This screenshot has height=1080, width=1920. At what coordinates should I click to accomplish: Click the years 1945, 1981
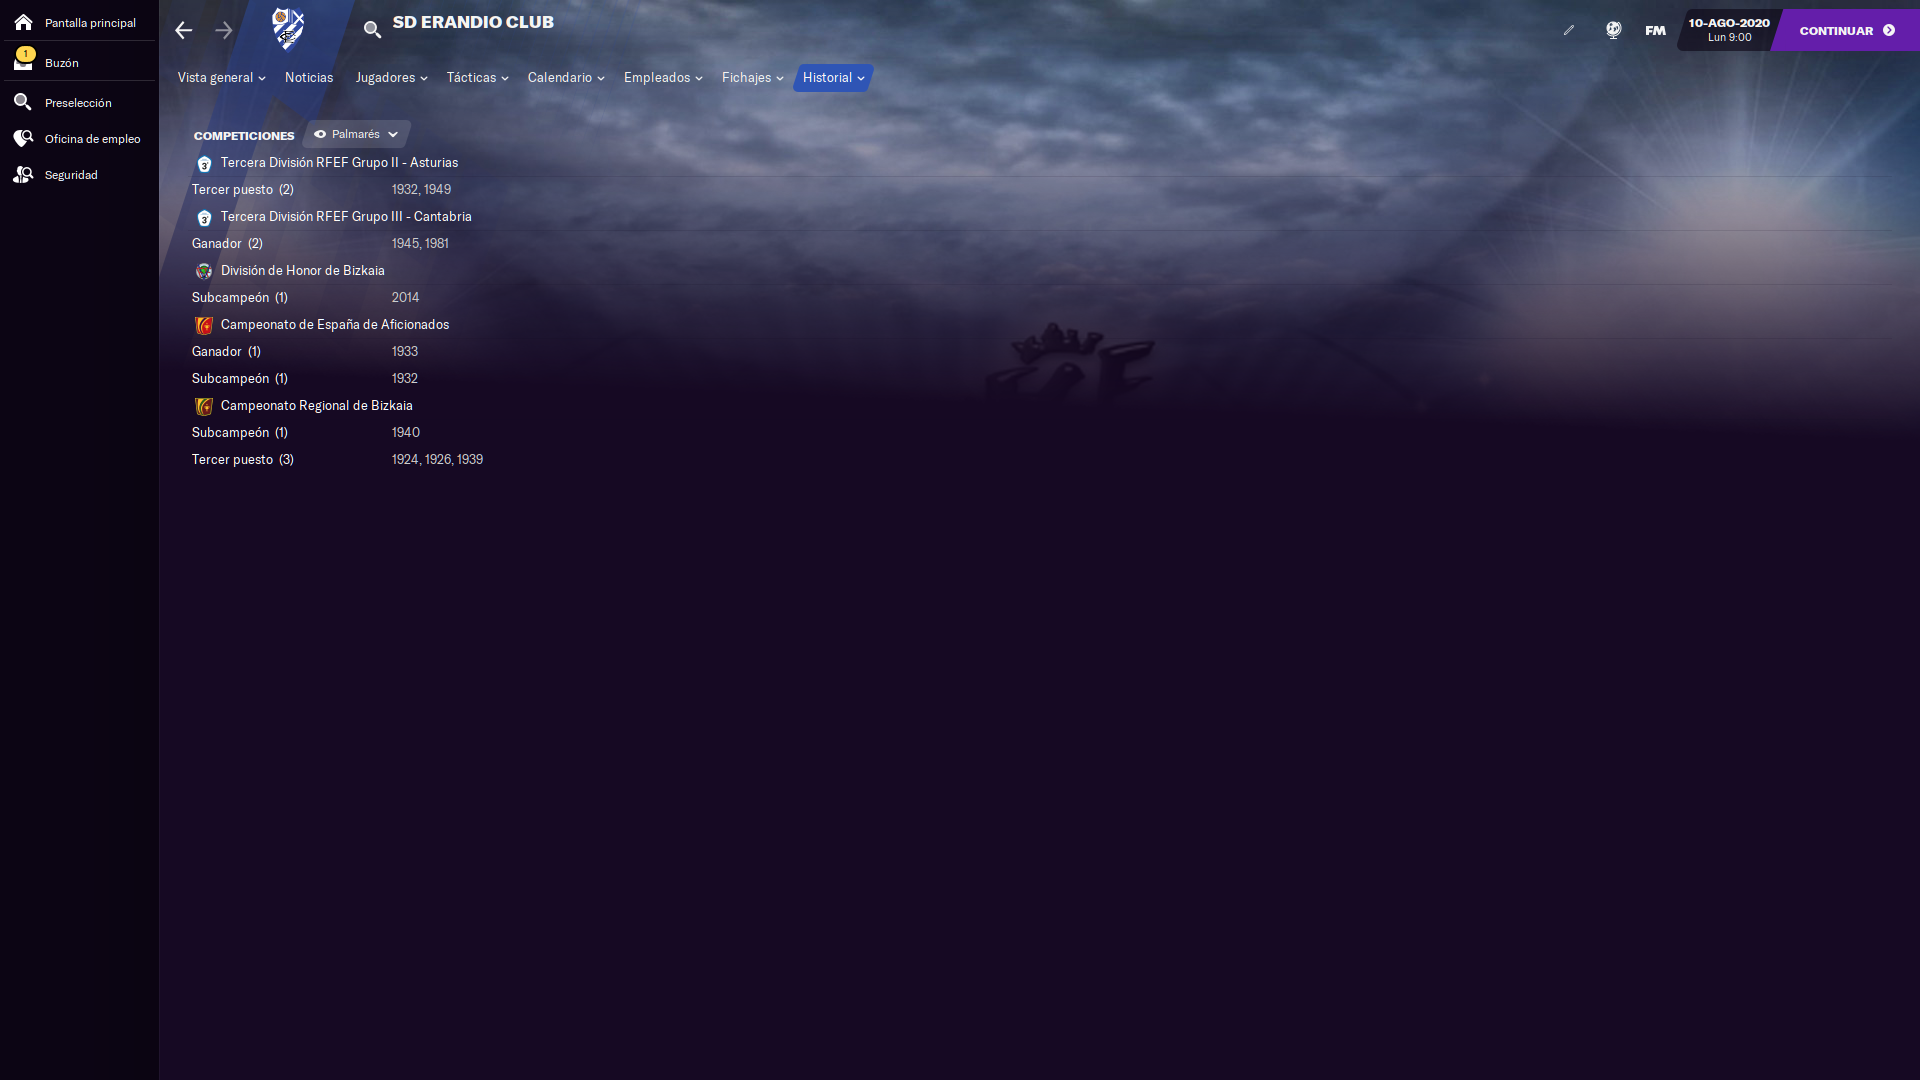click(x=420, y=244)
